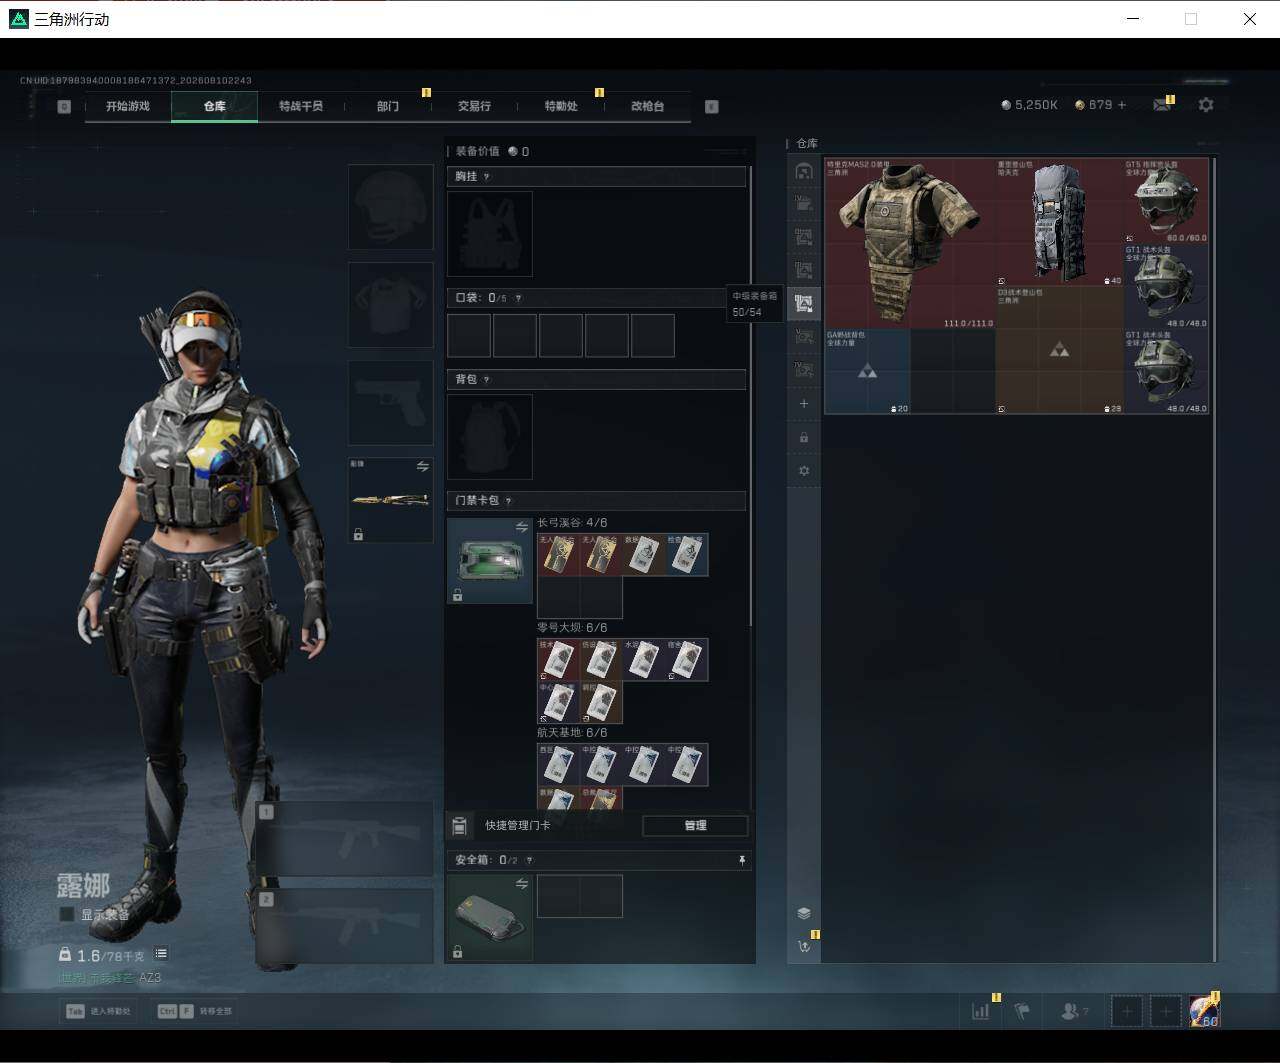
Task: Show help for 口袋 section
Action: [517, 298]
